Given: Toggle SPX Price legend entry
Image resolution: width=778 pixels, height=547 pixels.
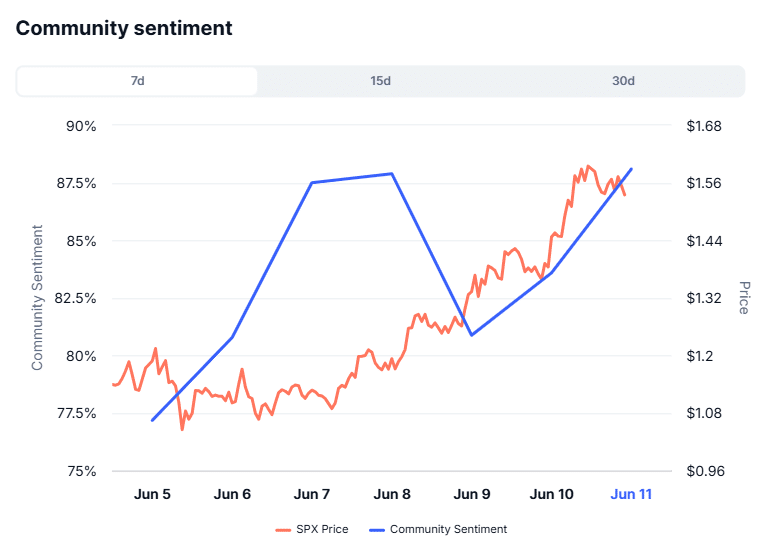Looking at the screenshot, I should point(322,529).
